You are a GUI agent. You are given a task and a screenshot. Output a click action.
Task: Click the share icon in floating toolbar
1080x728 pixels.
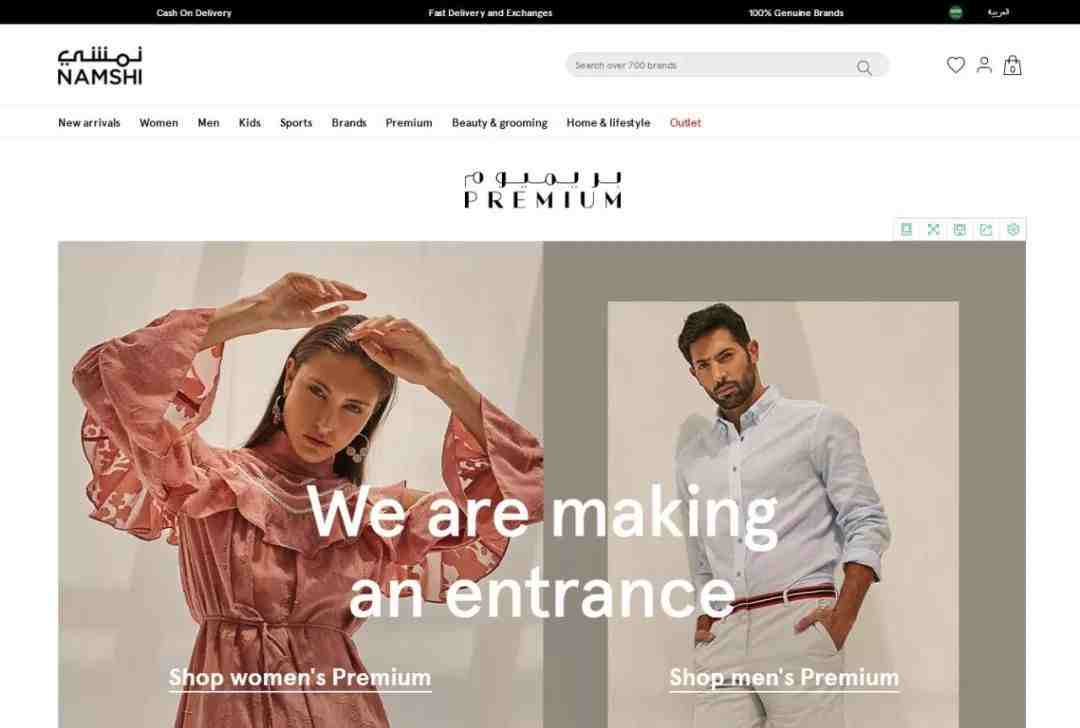pos(986,229)
